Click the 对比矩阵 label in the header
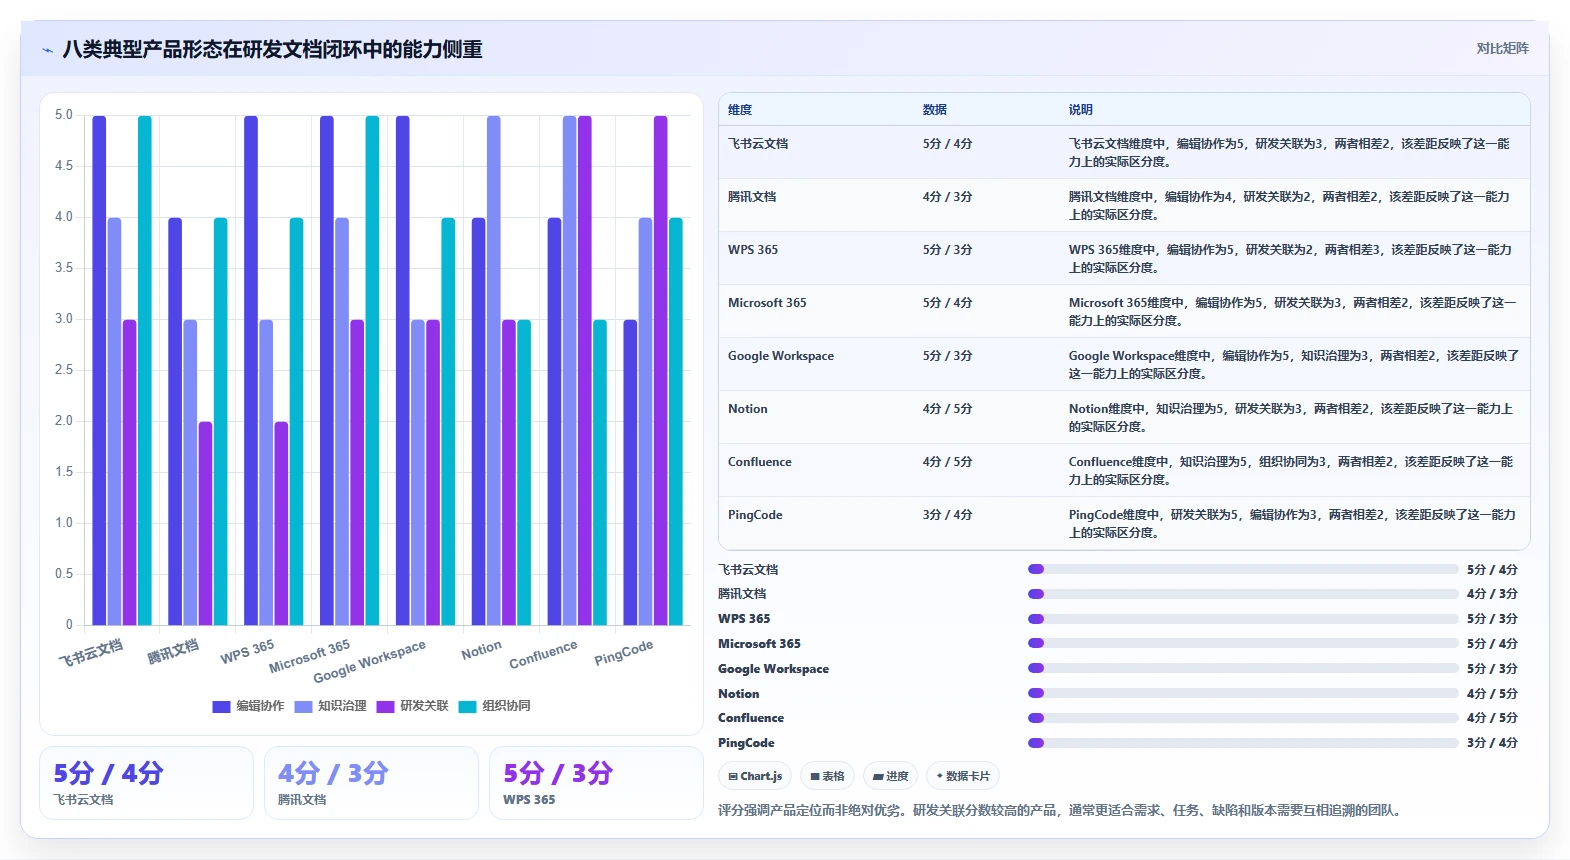The height and width of the screenshot is (860, 1570). [1503, 48]
